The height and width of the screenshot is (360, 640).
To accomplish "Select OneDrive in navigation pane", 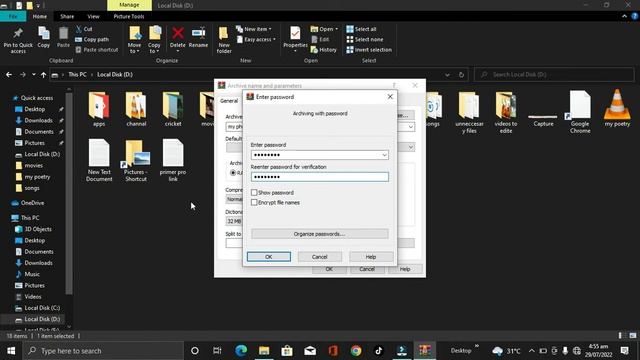I will point(28,203).
